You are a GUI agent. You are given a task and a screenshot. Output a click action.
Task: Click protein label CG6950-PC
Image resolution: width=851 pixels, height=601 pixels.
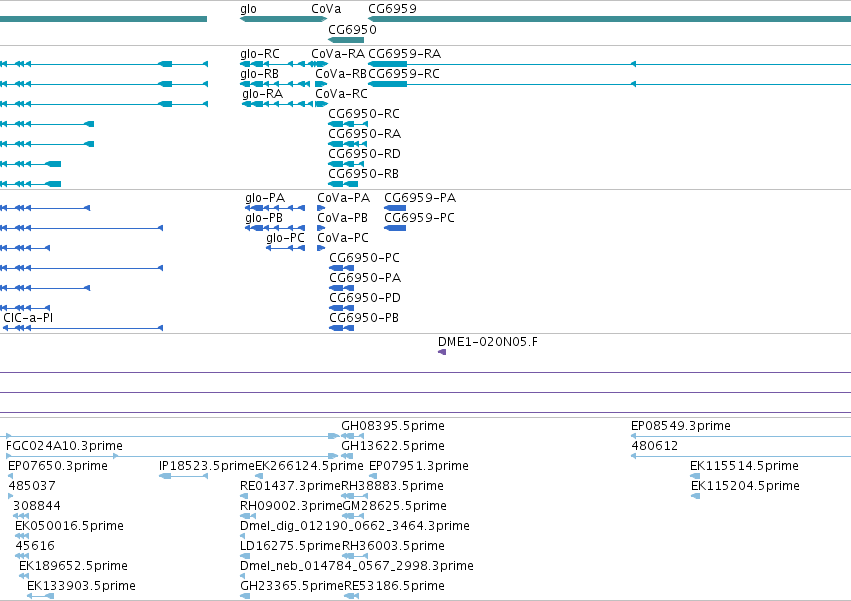point(365,258)
